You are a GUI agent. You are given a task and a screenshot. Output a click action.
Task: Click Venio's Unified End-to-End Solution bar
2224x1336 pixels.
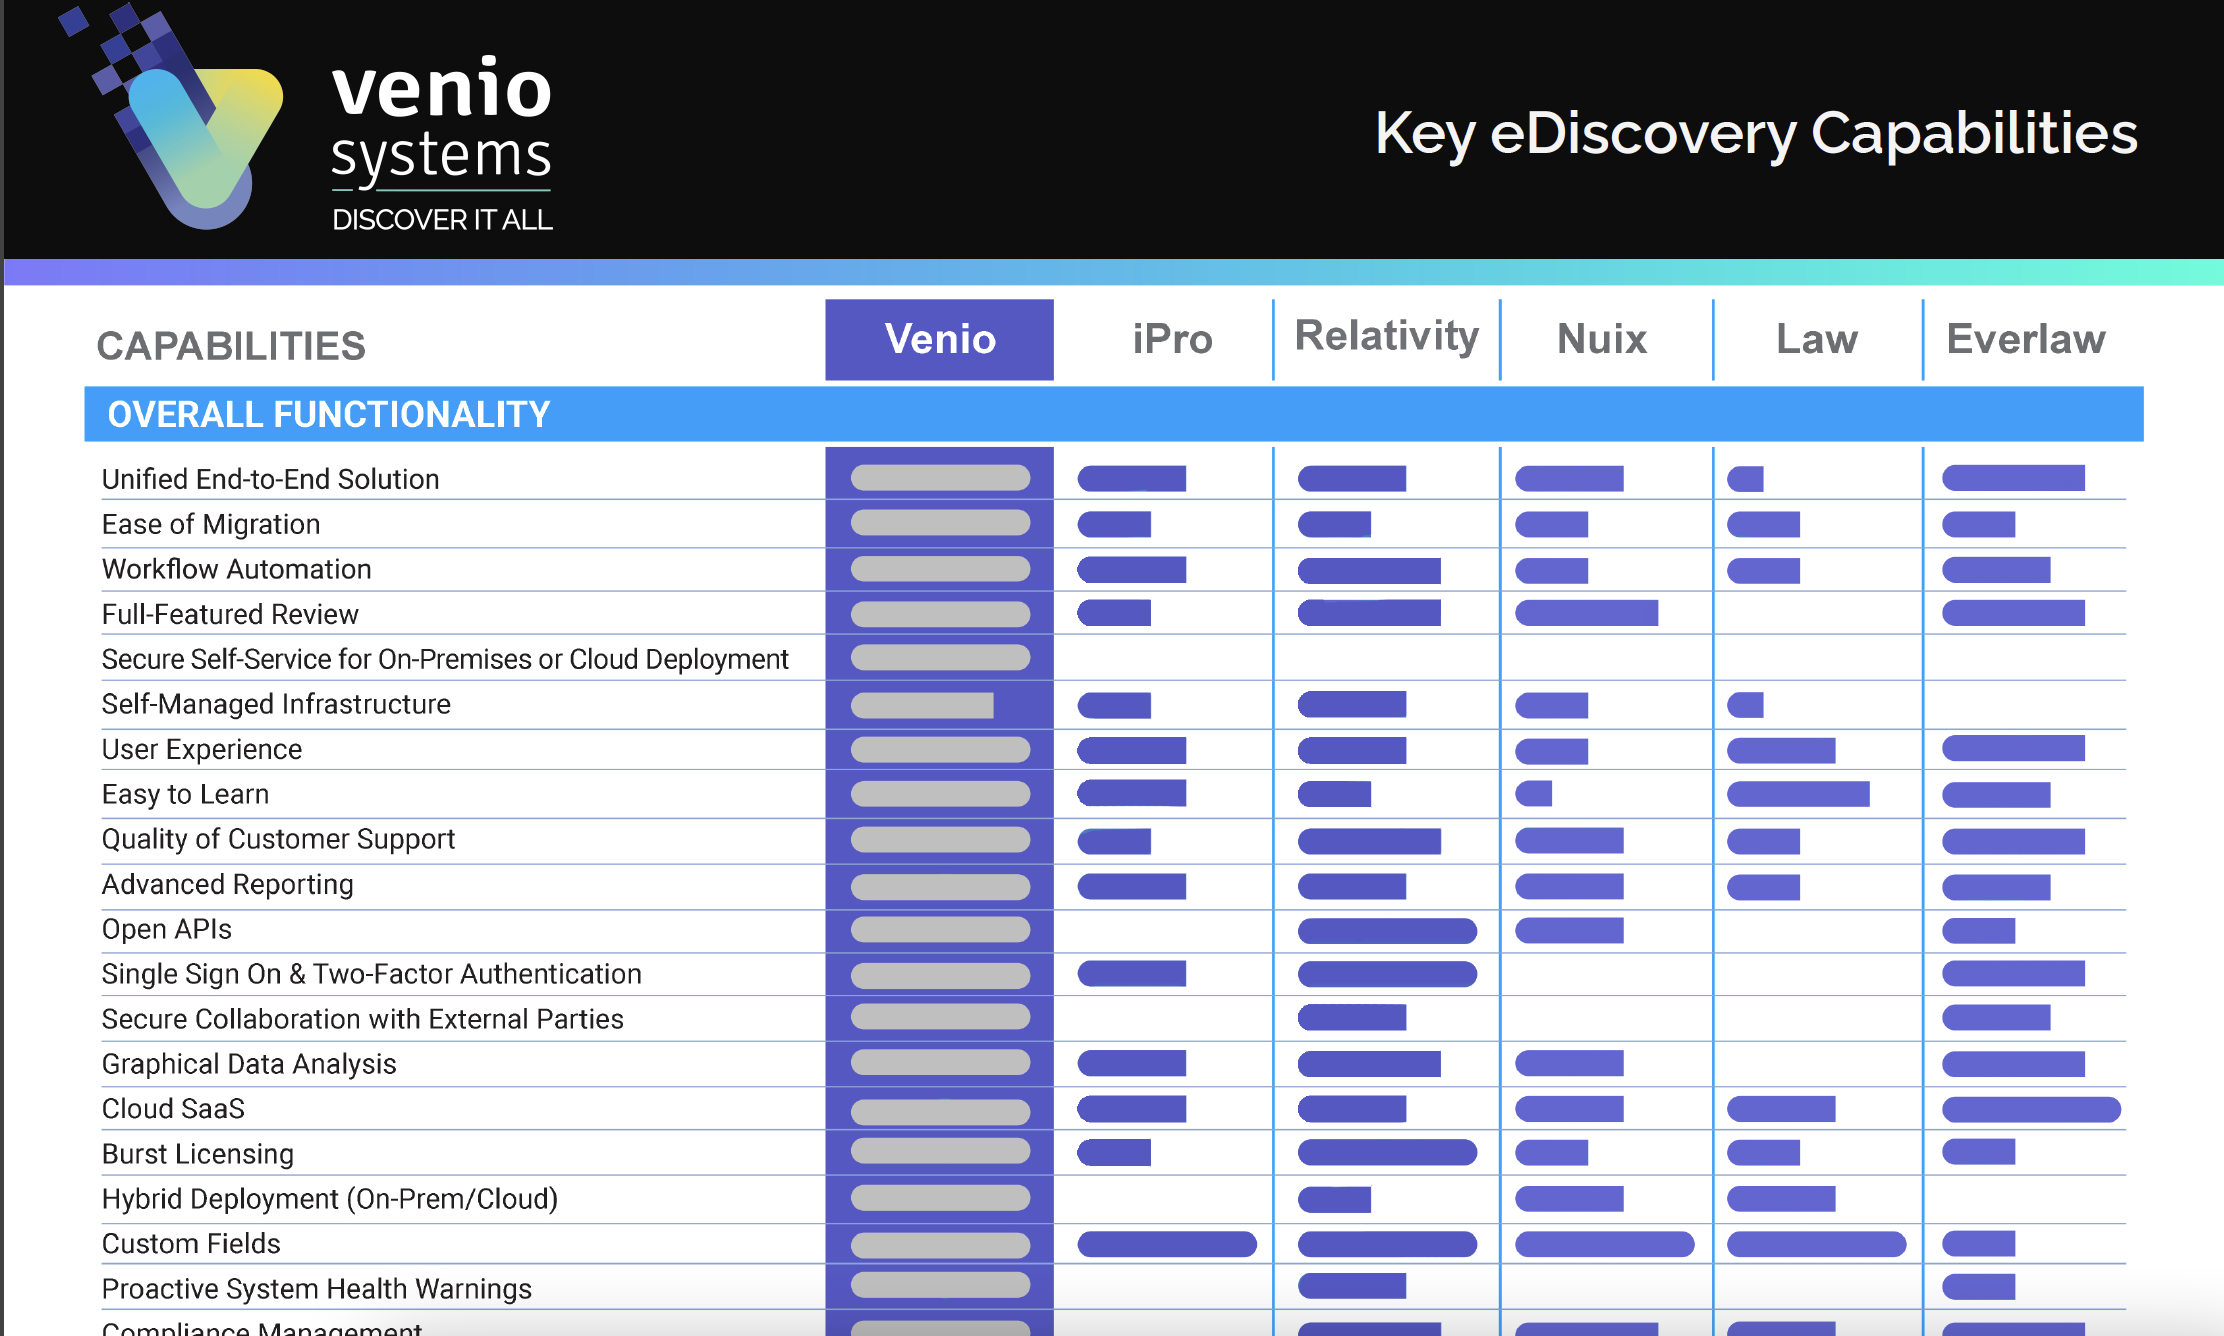click(939, 478)
